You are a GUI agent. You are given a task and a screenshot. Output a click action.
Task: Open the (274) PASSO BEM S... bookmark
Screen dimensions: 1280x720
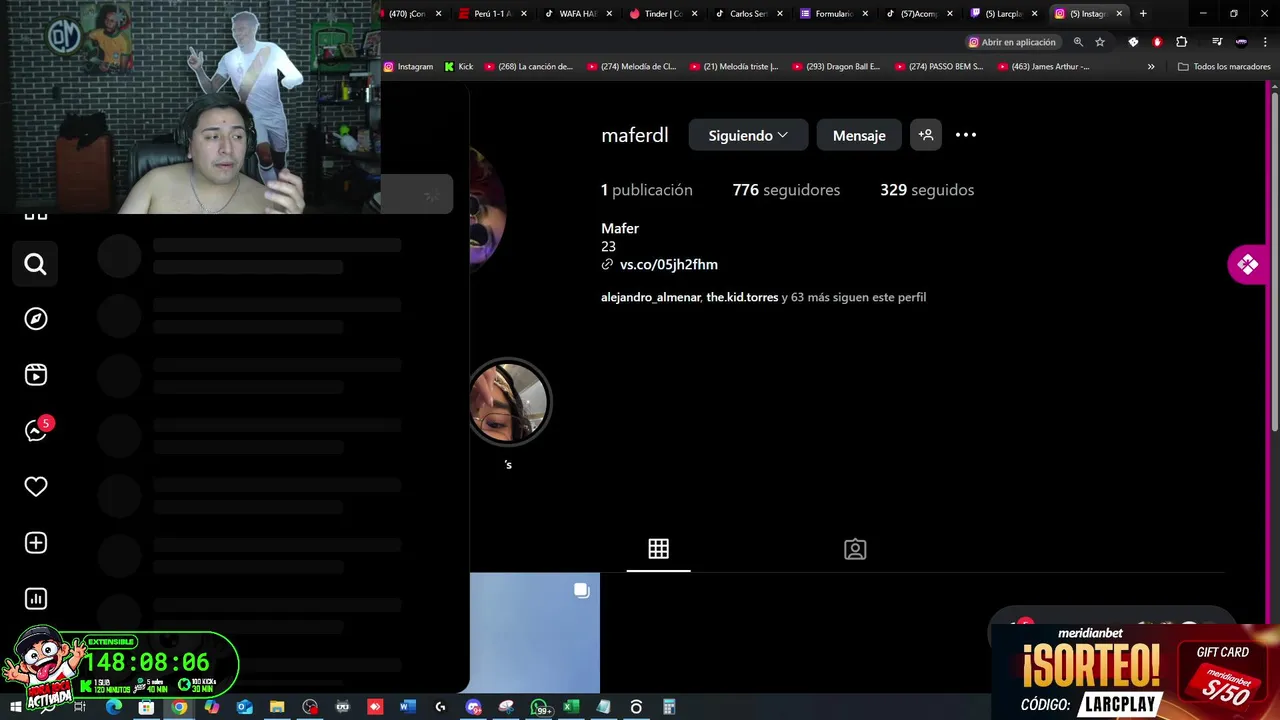pyautogui.click(x=939, y=67)
